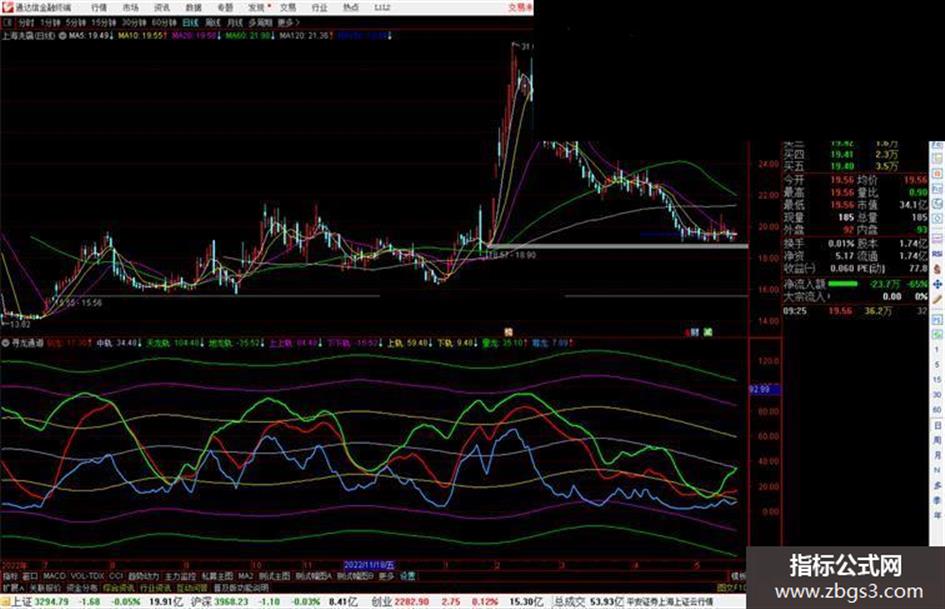Image resolution: width=945 pixels, height=609 pixels.
Task: Click the 今开 value 19.56
Action: coord(842,180)
